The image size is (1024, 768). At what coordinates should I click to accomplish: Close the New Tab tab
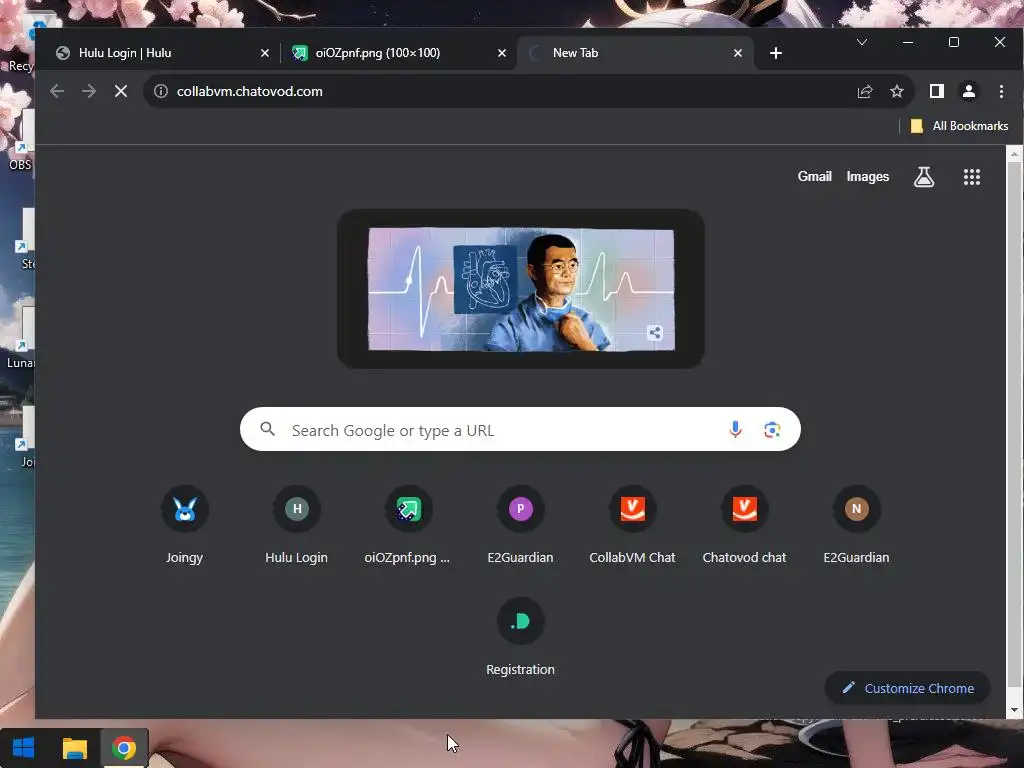click(x=737, y=53)
